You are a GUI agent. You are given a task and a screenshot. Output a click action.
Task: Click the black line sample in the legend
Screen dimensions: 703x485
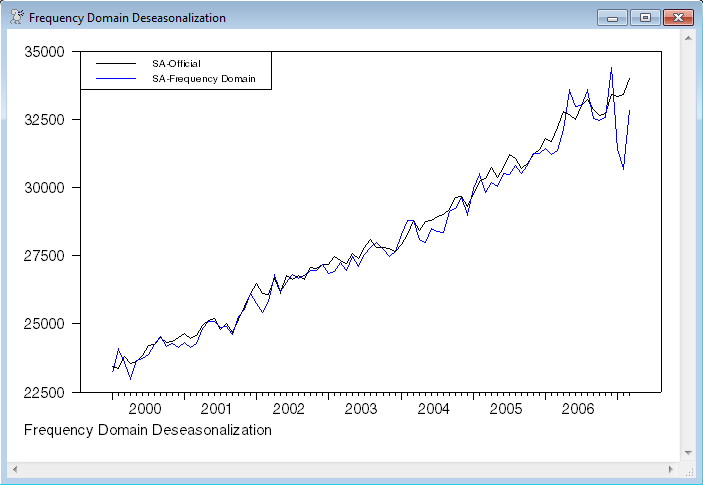(x=114, y=64)
